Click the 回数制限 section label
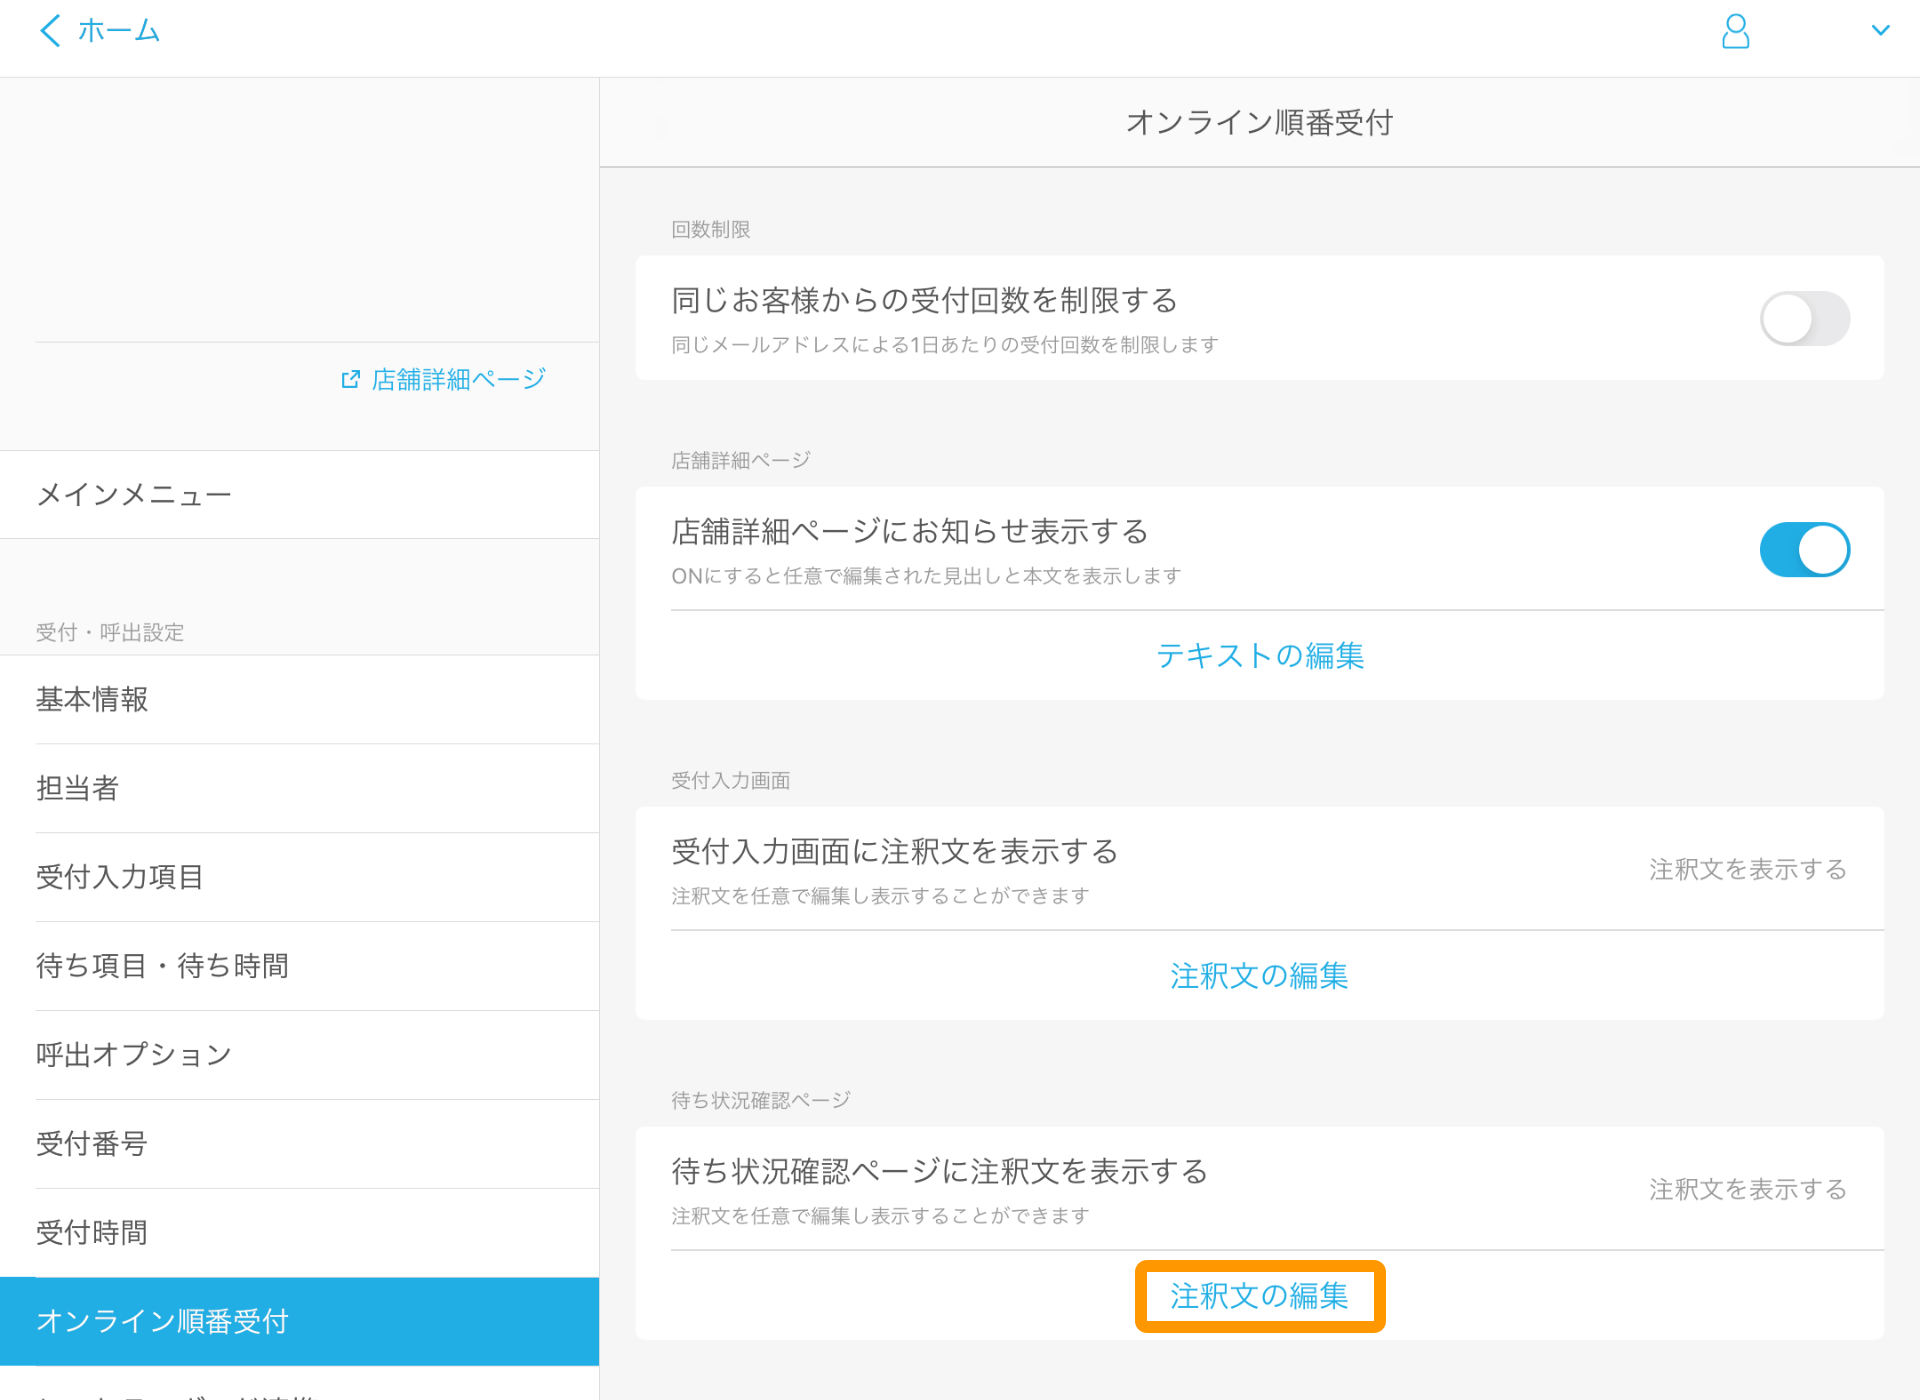The width and height of the screenshot is (1920, 1400). pyautogui.click(x=711, y=230)
